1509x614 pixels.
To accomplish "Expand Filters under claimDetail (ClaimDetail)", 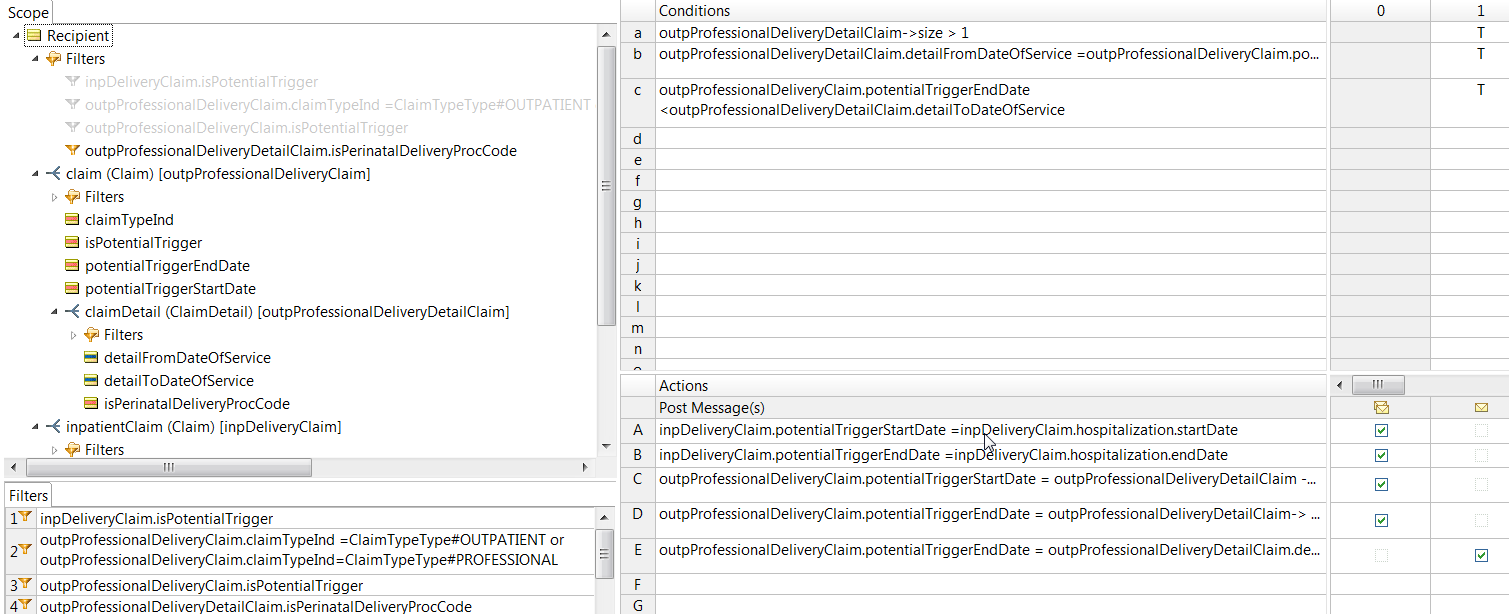I will [74, 335].
